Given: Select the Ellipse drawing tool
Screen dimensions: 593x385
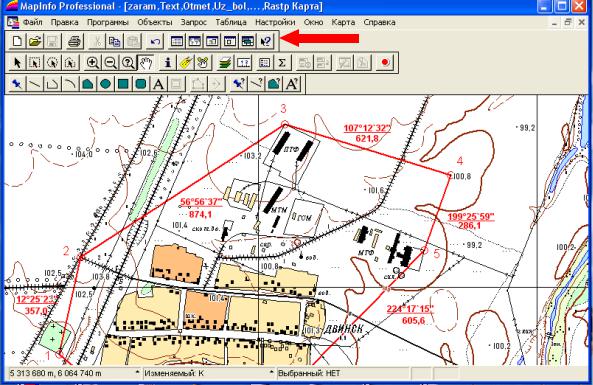Looking at the screenshot, I should click(106, 84).
